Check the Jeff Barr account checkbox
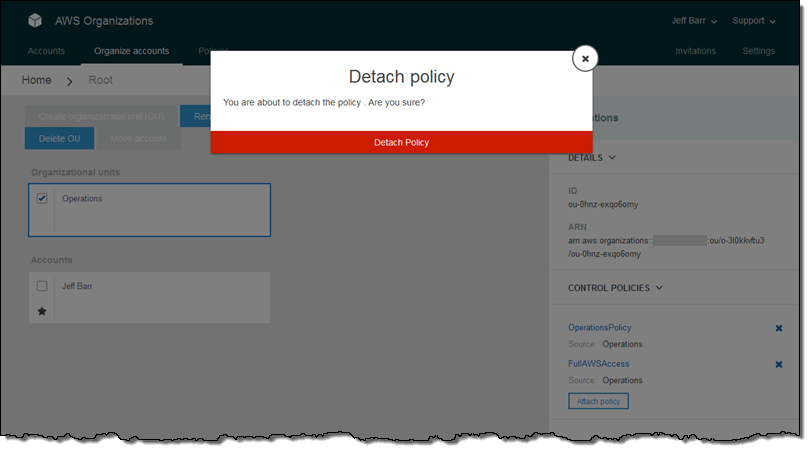810x451 pixels. coord(42,286)
